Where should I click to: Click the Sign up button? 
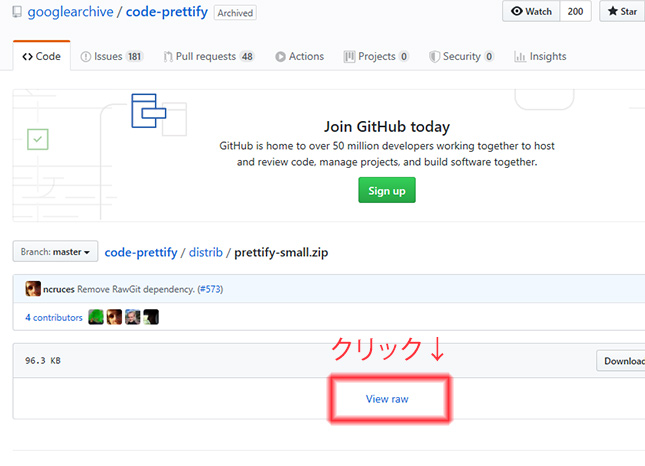[x=387, y=190]
